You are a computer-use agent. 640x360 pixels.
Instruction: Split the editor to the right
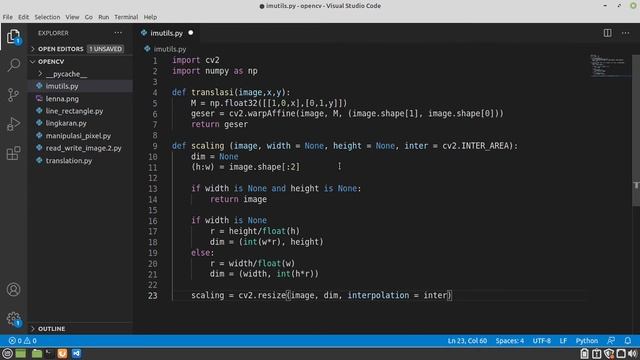coord(607,33)
